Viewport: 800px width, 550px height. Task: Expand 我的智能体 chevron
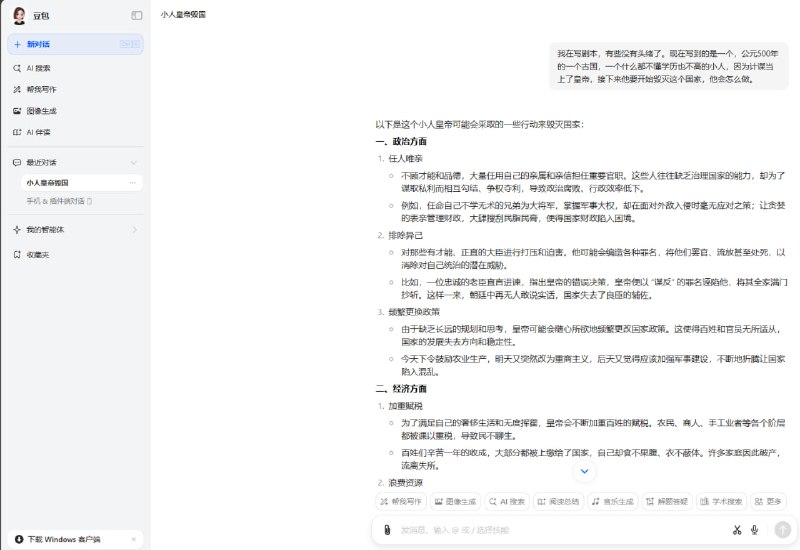(134, 230)
